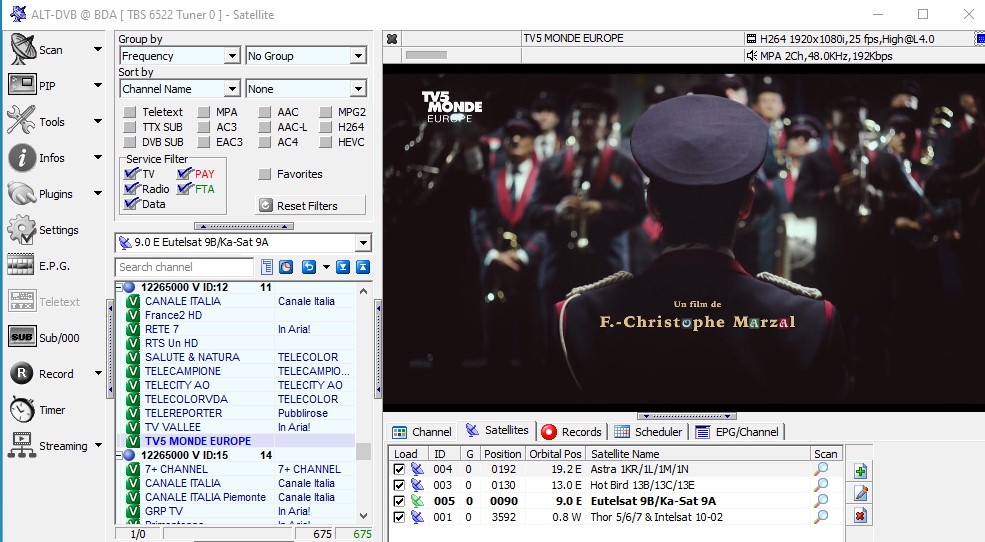Enable the Teletext filter checkbox
This screenshot has width=985, height=542.
[130, 112]
